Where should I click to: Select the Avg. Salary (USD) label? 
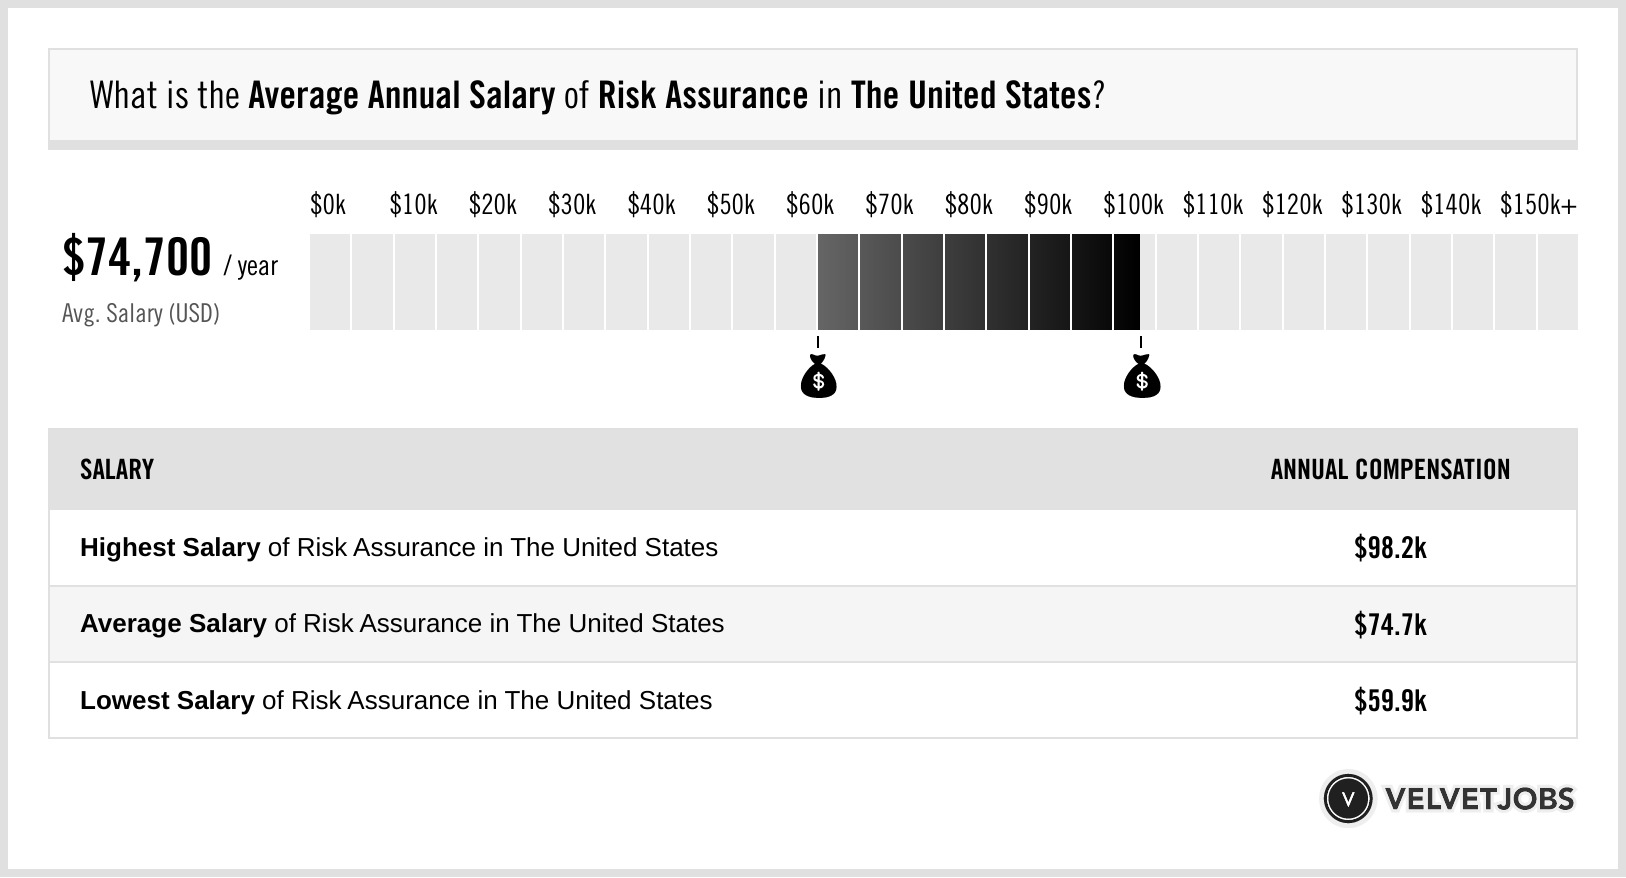140,314
